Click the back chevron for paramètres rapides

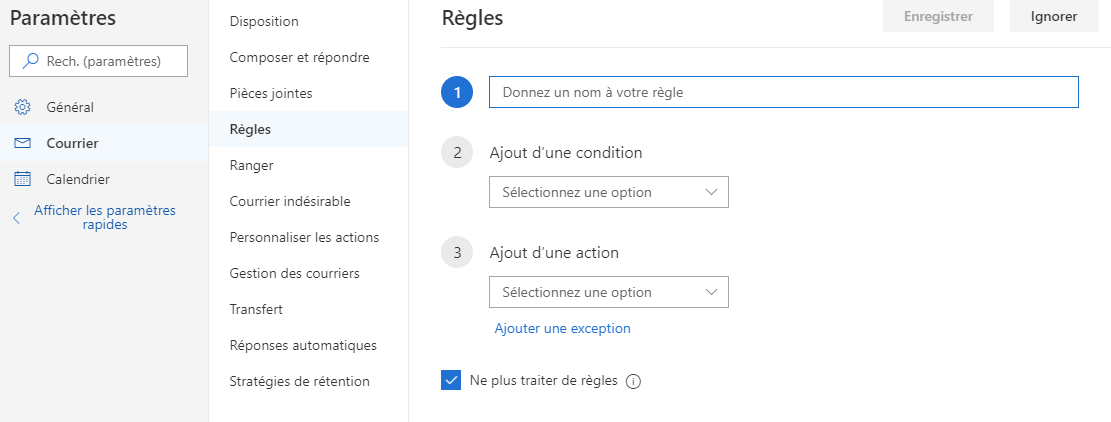[16, 217]
